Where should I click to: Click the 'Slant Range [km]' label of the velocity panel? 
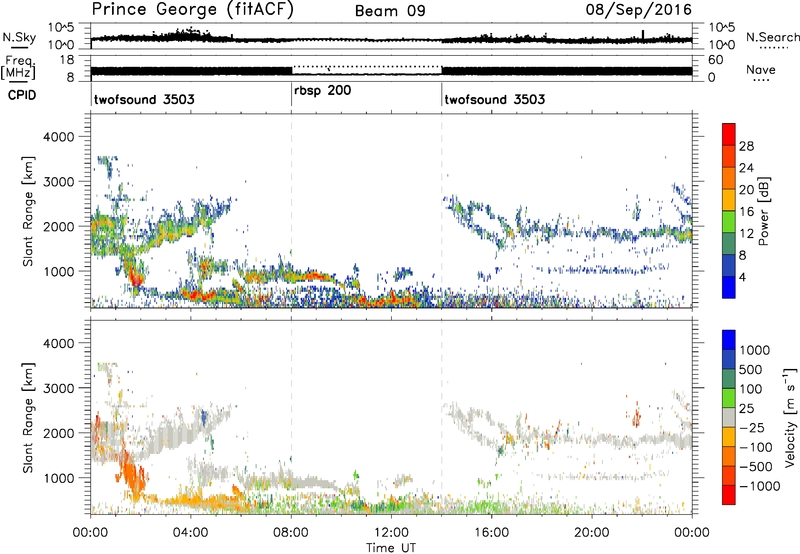point(28,417)
